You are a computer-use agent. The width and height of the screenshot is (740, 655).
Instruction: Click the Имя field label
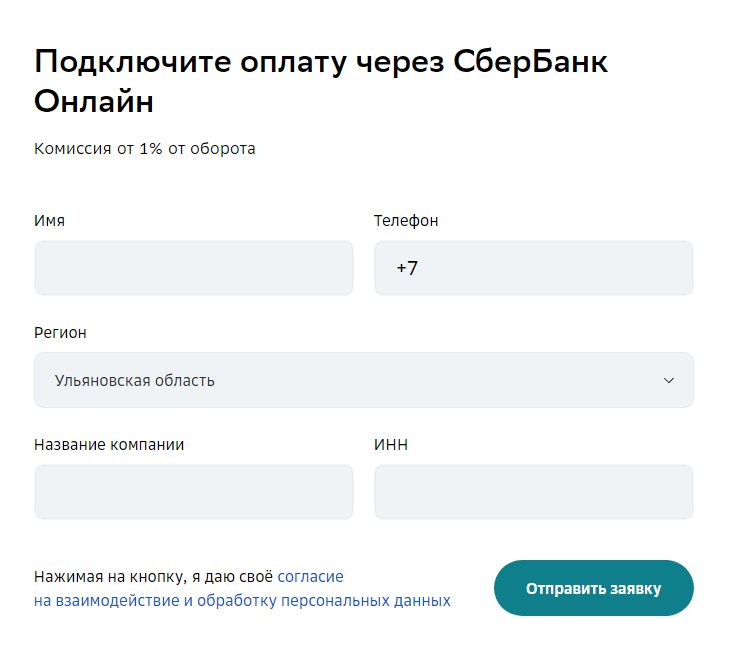pyautogui.click(x=49, y=221)
